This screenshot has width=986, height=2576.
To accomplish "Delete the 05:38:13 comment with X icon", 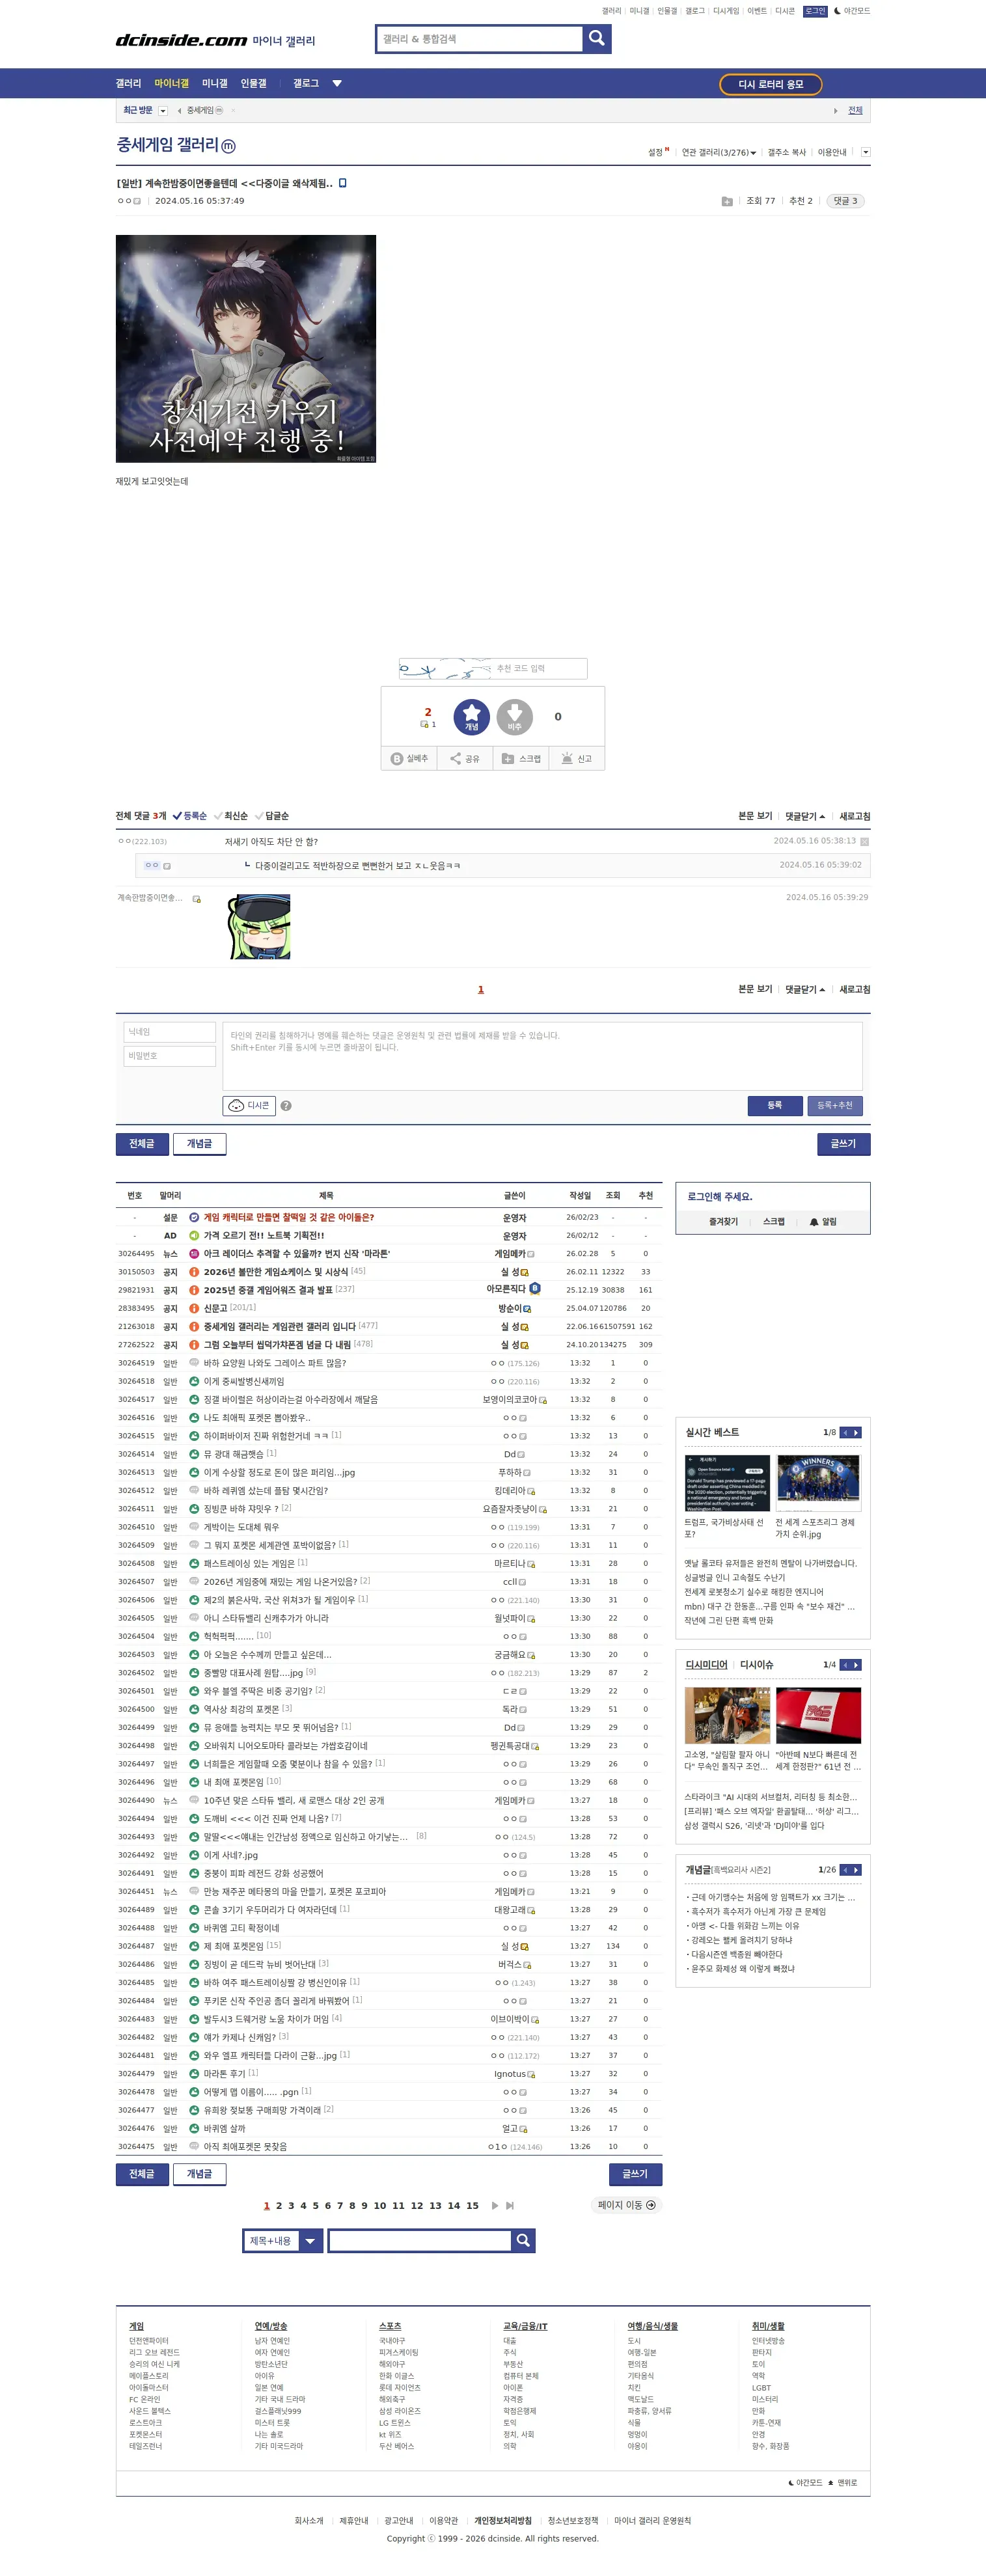I will coord(865,841).
